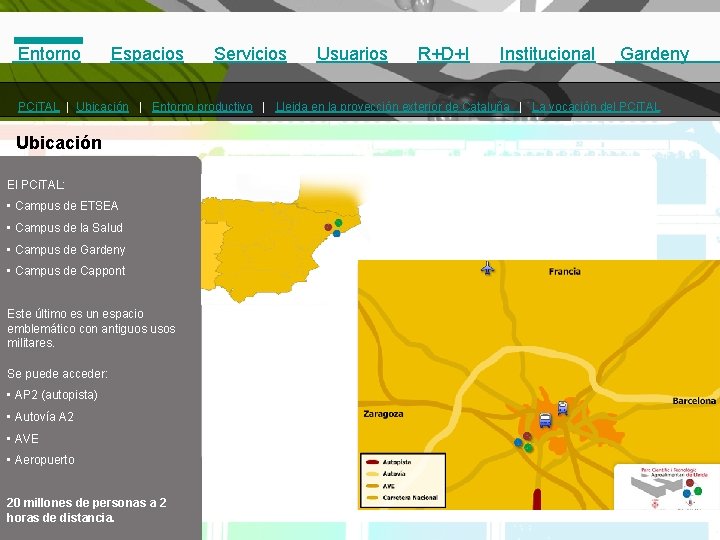Click the Autovía A2 list item

pos(44,416)
